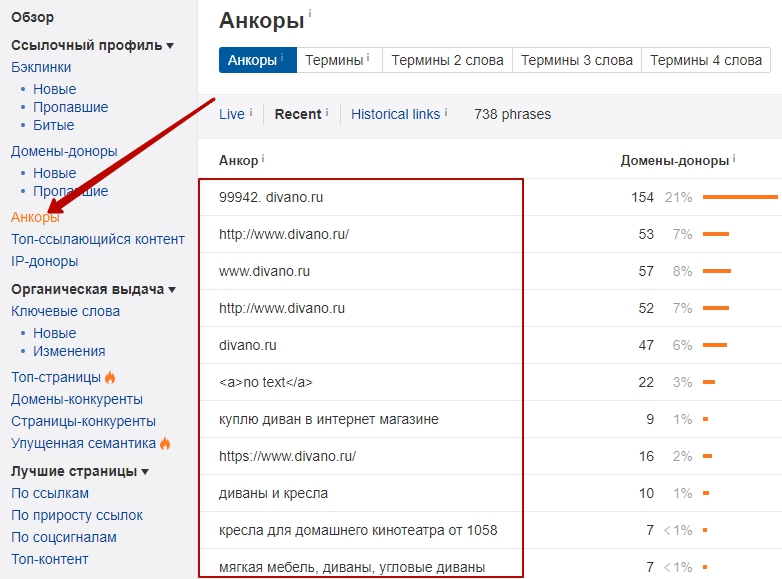Screen dimensions: 782x579
Task: Open Топ-ссылающийся контент report
Action: pos(98,239)
